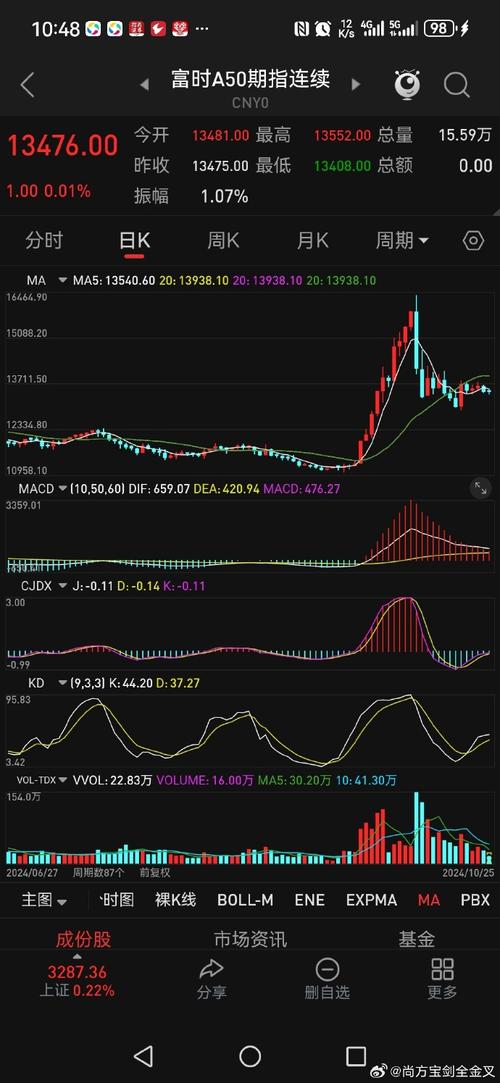Expand the 上证 index bar arrow
This screenshot has width=500, height=1083.
[x=77, y=957]
